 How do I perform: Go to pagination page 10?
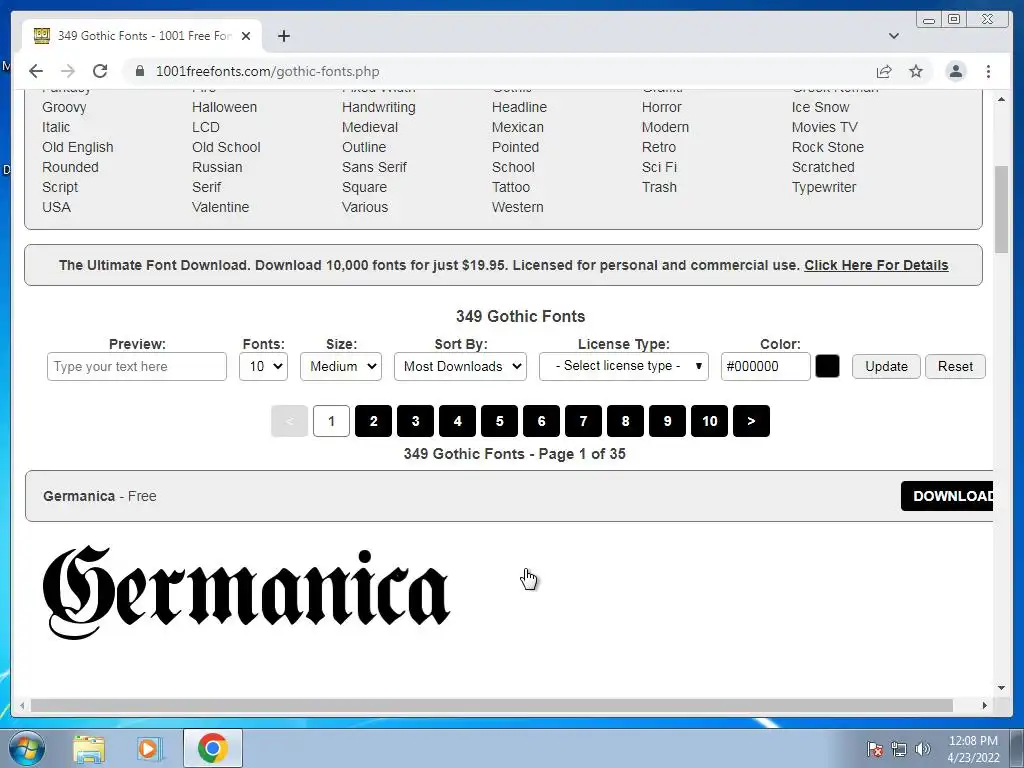click(709, 421)
